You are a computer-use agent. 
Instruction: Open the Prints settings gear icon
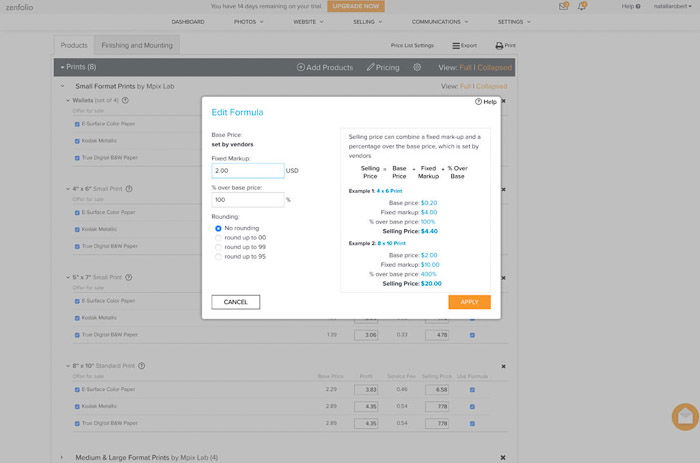click(x=417, y=67)
